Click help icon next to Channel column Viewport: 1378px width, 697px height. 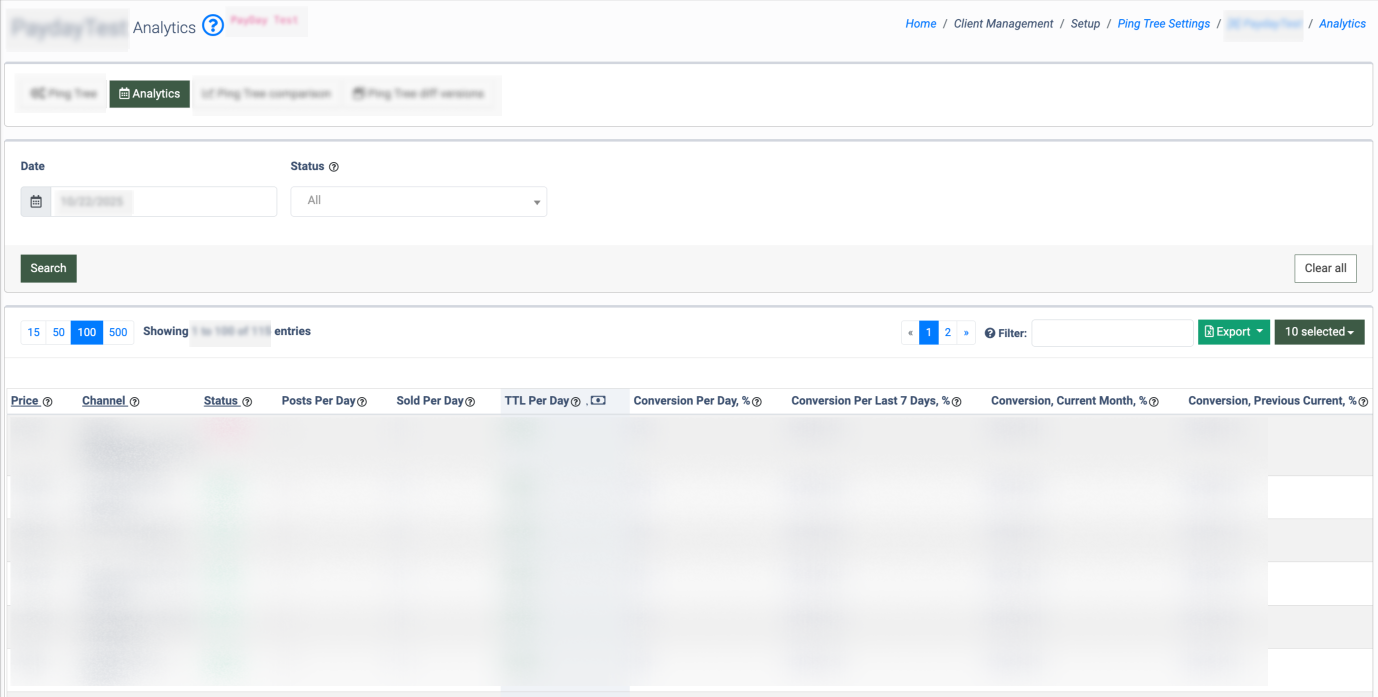(x=134, y=402)
